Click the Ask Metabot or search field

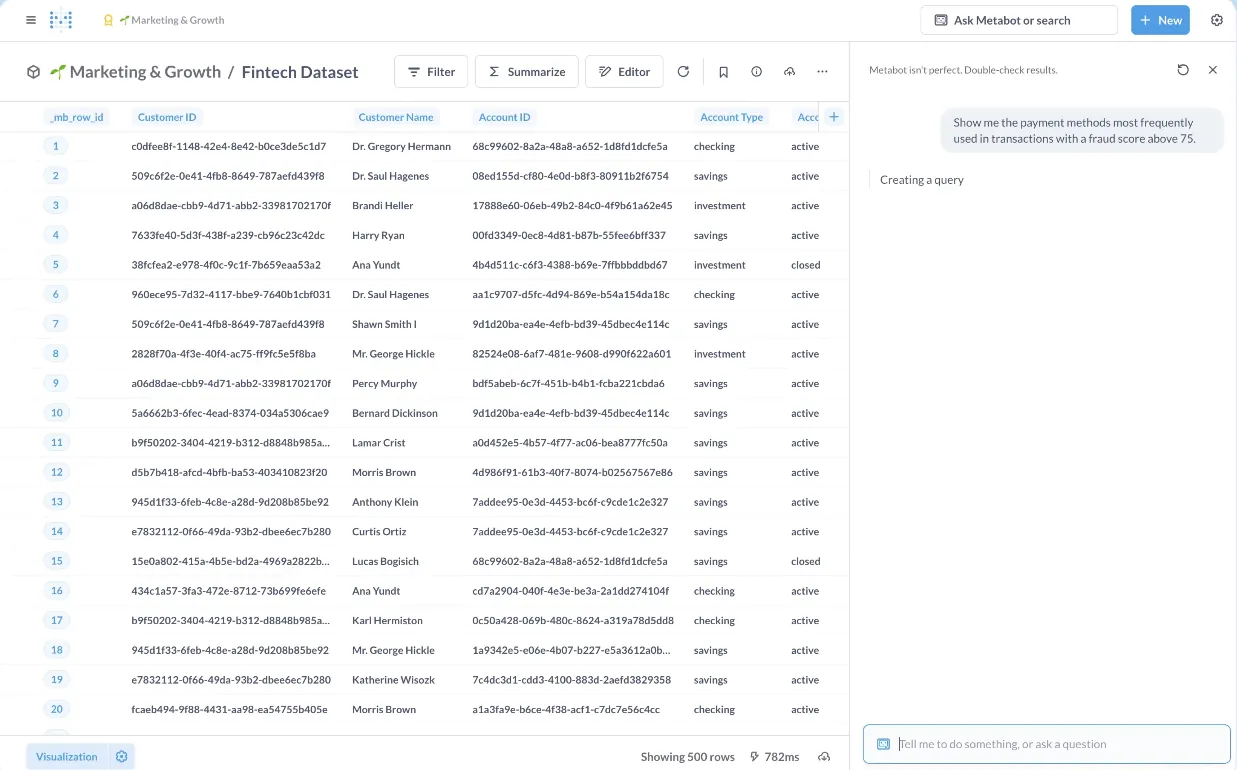pyautogui.click(x=1018, y=20)
